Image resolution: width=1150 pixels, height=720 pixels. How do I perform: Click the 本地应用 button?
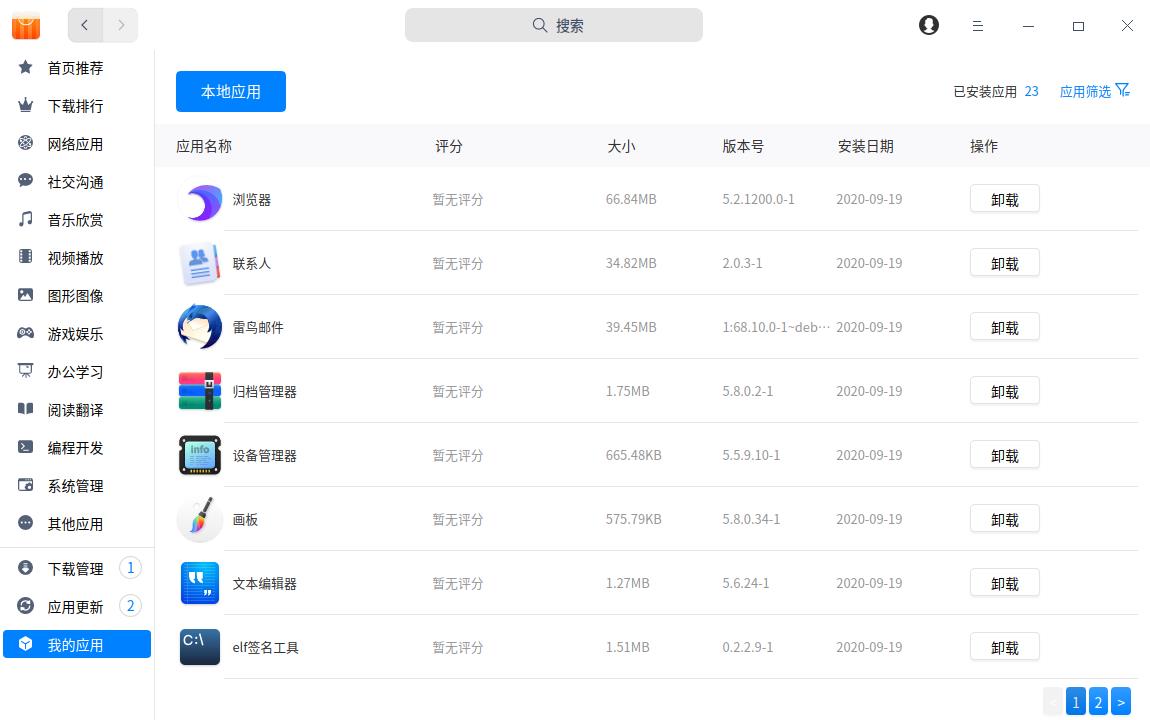[x=231, y=92]
